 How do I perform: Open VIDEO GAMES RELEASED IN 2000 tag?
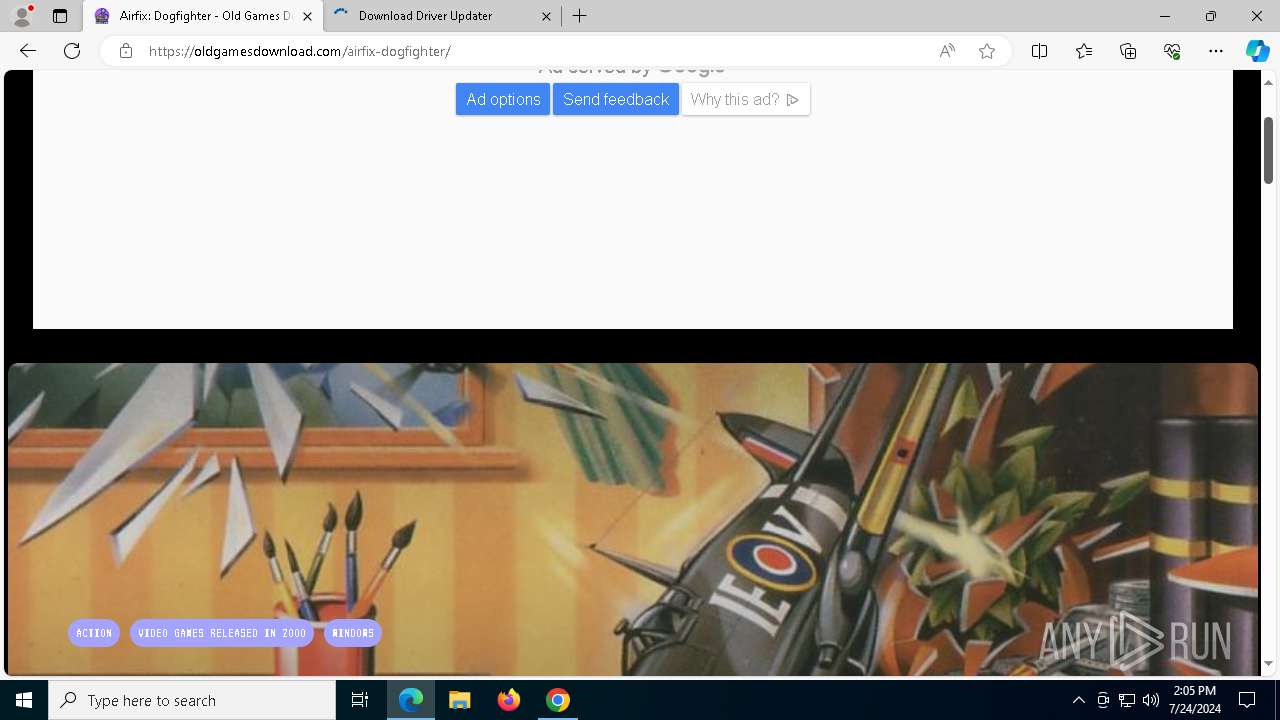click(x=222, y=633)
